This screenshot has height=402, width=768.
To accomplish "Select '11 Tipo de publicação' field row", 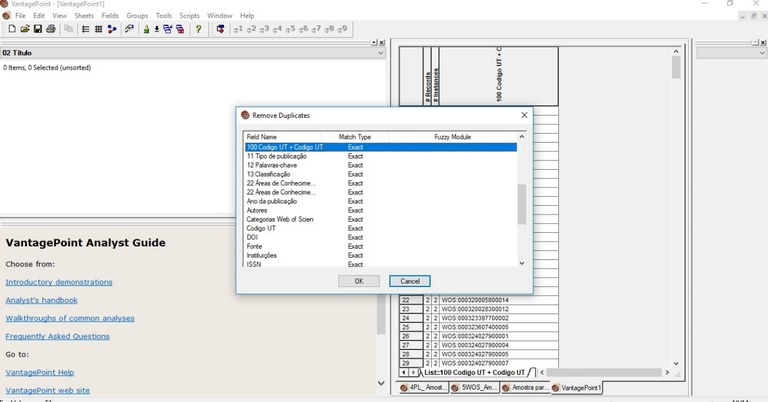I will pos(381,156).
